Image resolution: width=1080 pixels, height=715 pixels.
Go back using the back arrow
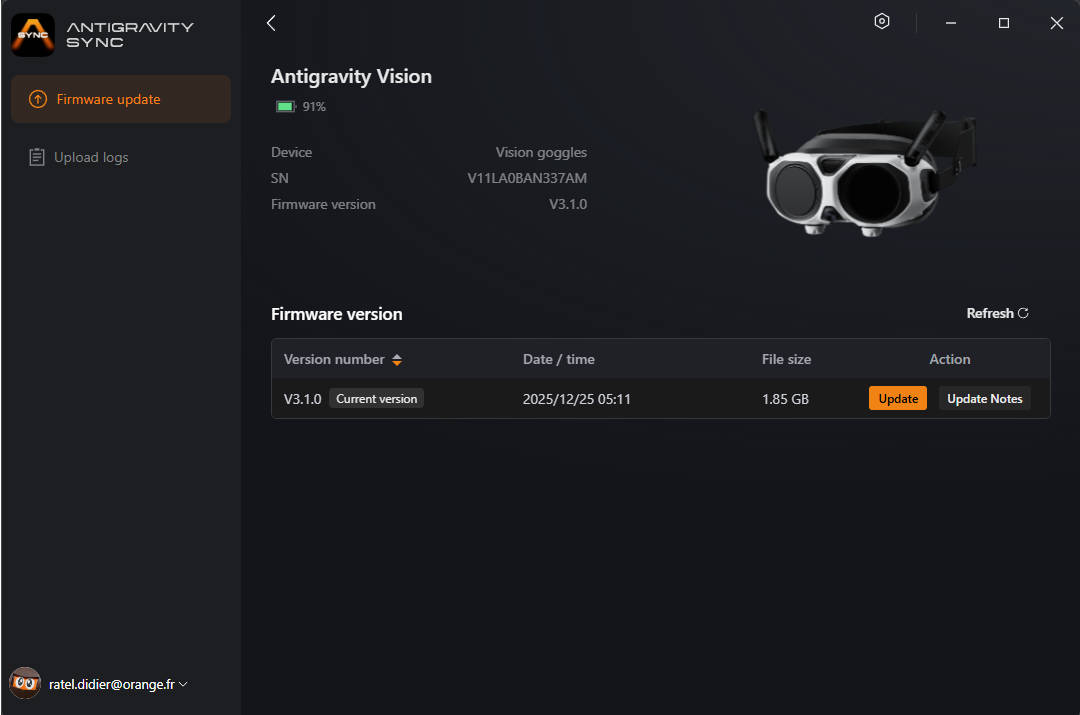(x=271, y=23)
